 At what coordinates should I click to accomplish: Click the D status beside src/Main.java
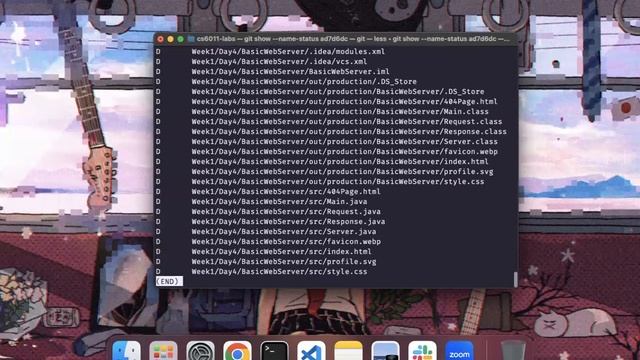tap(158, 202)
